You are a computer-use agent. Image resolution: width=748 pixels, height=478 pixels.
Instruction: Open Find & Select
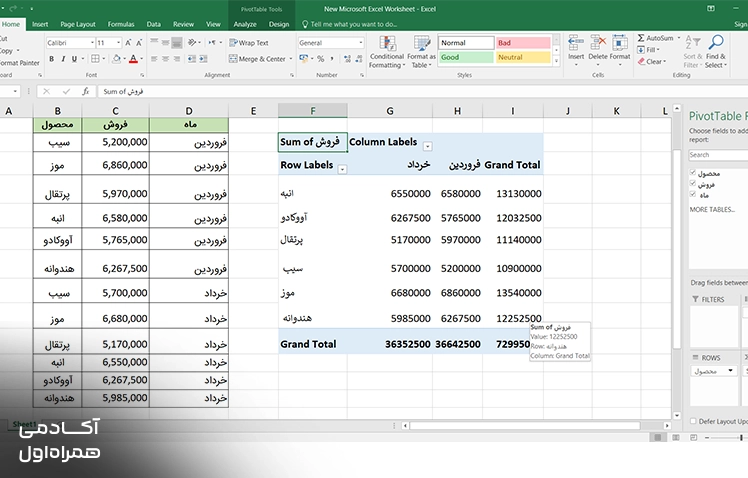[716, 52]
